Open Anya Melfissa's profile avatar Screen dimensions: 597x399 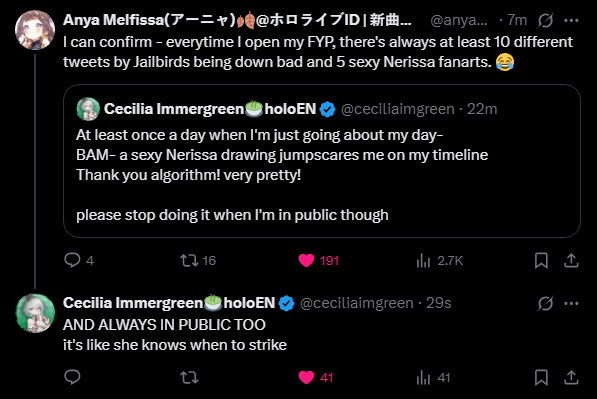(x=35, y=30)
